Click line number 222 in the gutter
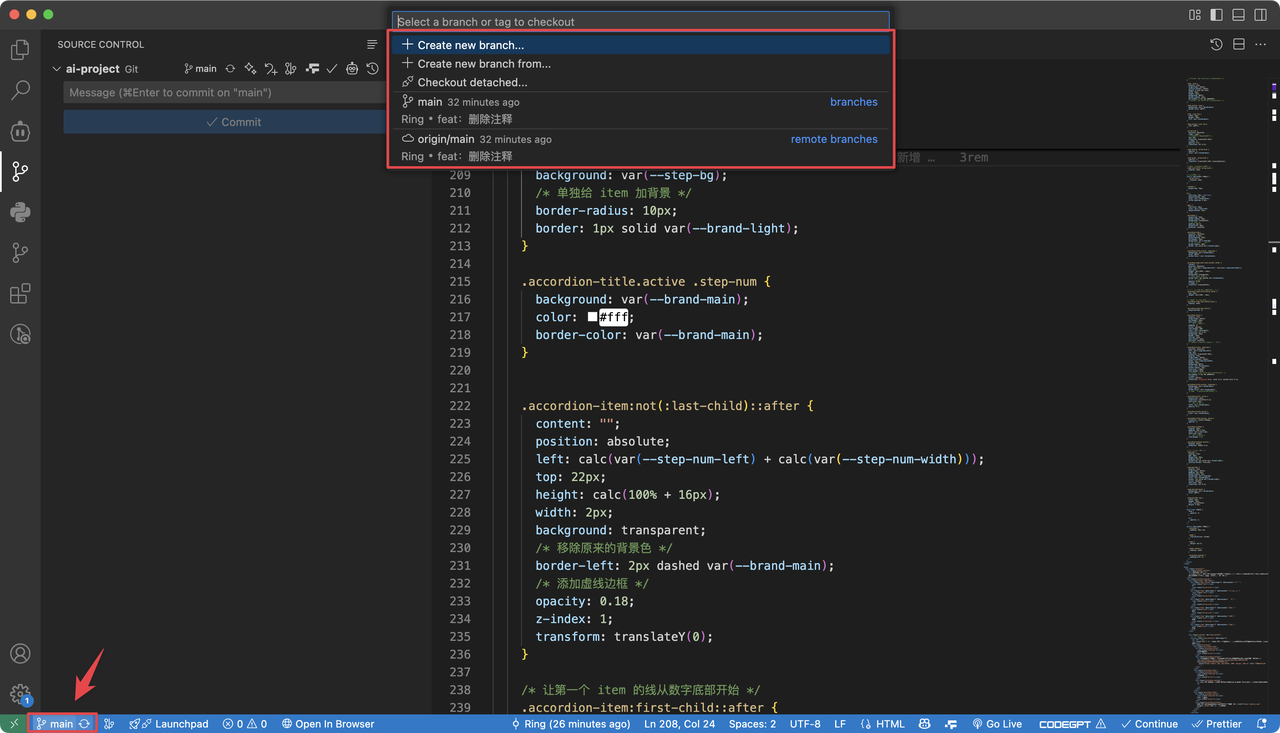The height and width of the screenshot is (733, 1280). [x=459, y=406]
